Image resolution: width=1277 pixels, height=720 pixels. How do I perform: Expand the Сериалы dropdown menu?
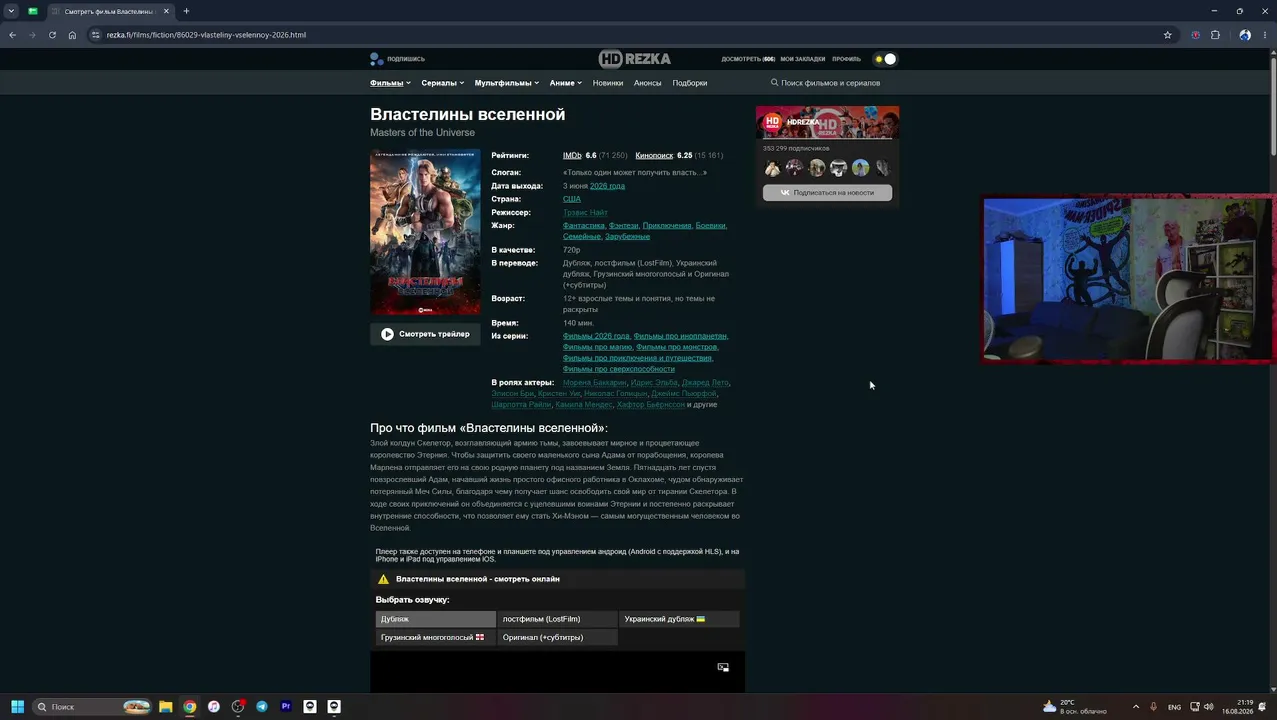click(443, 83)
